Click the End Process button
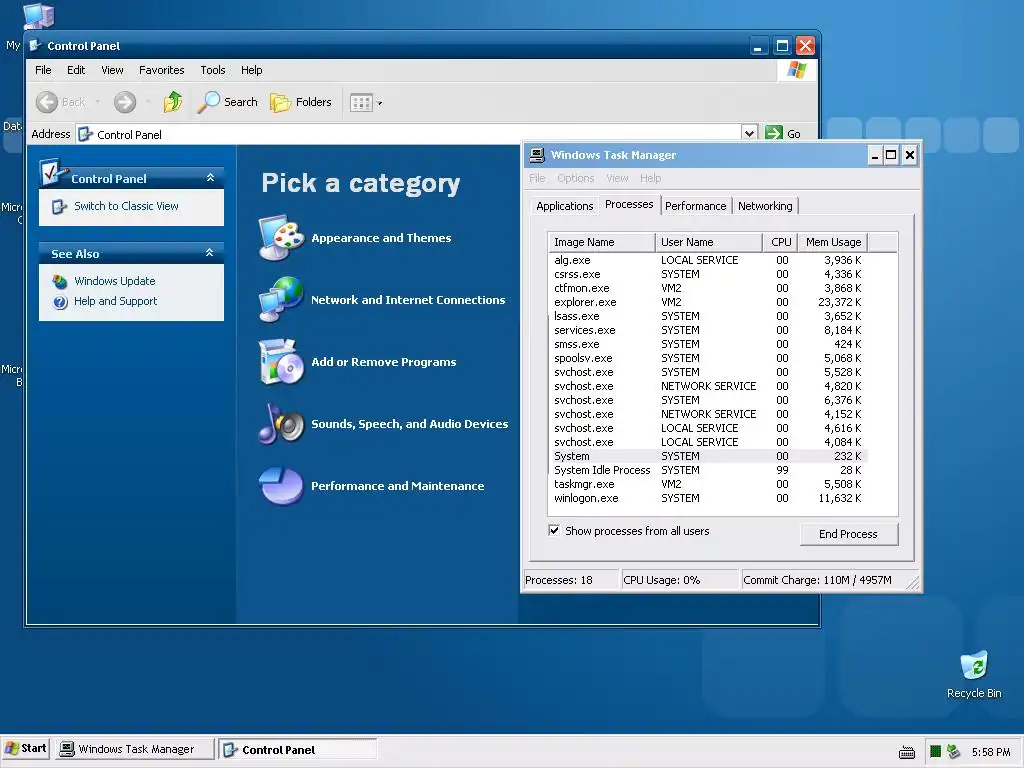This screenshot has width=1024, height=768. 848,534
